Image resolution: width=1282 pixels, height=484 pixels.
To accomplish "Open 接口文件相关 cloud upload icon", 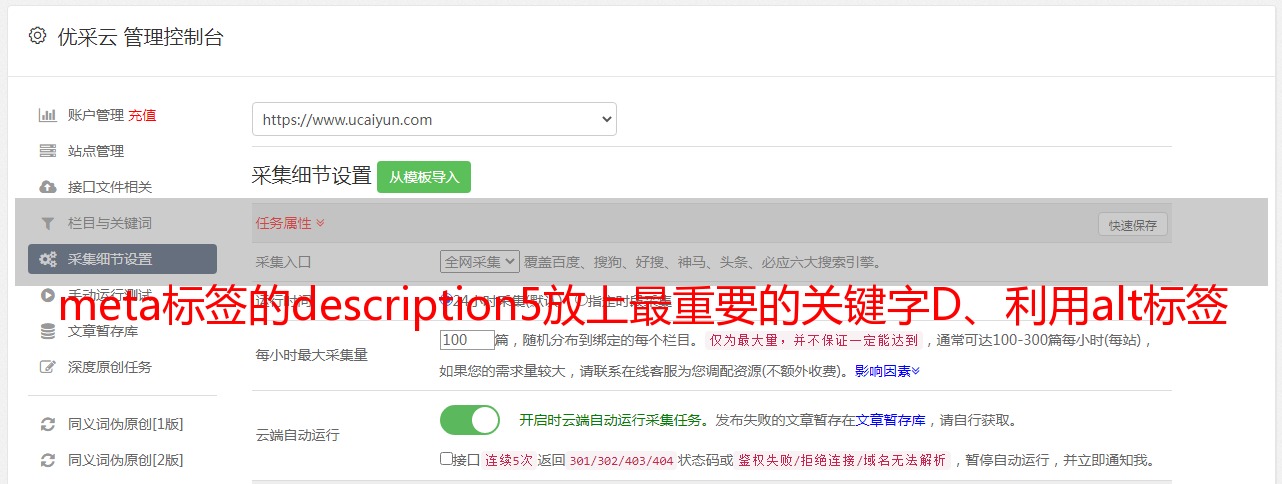I will 47,187.
